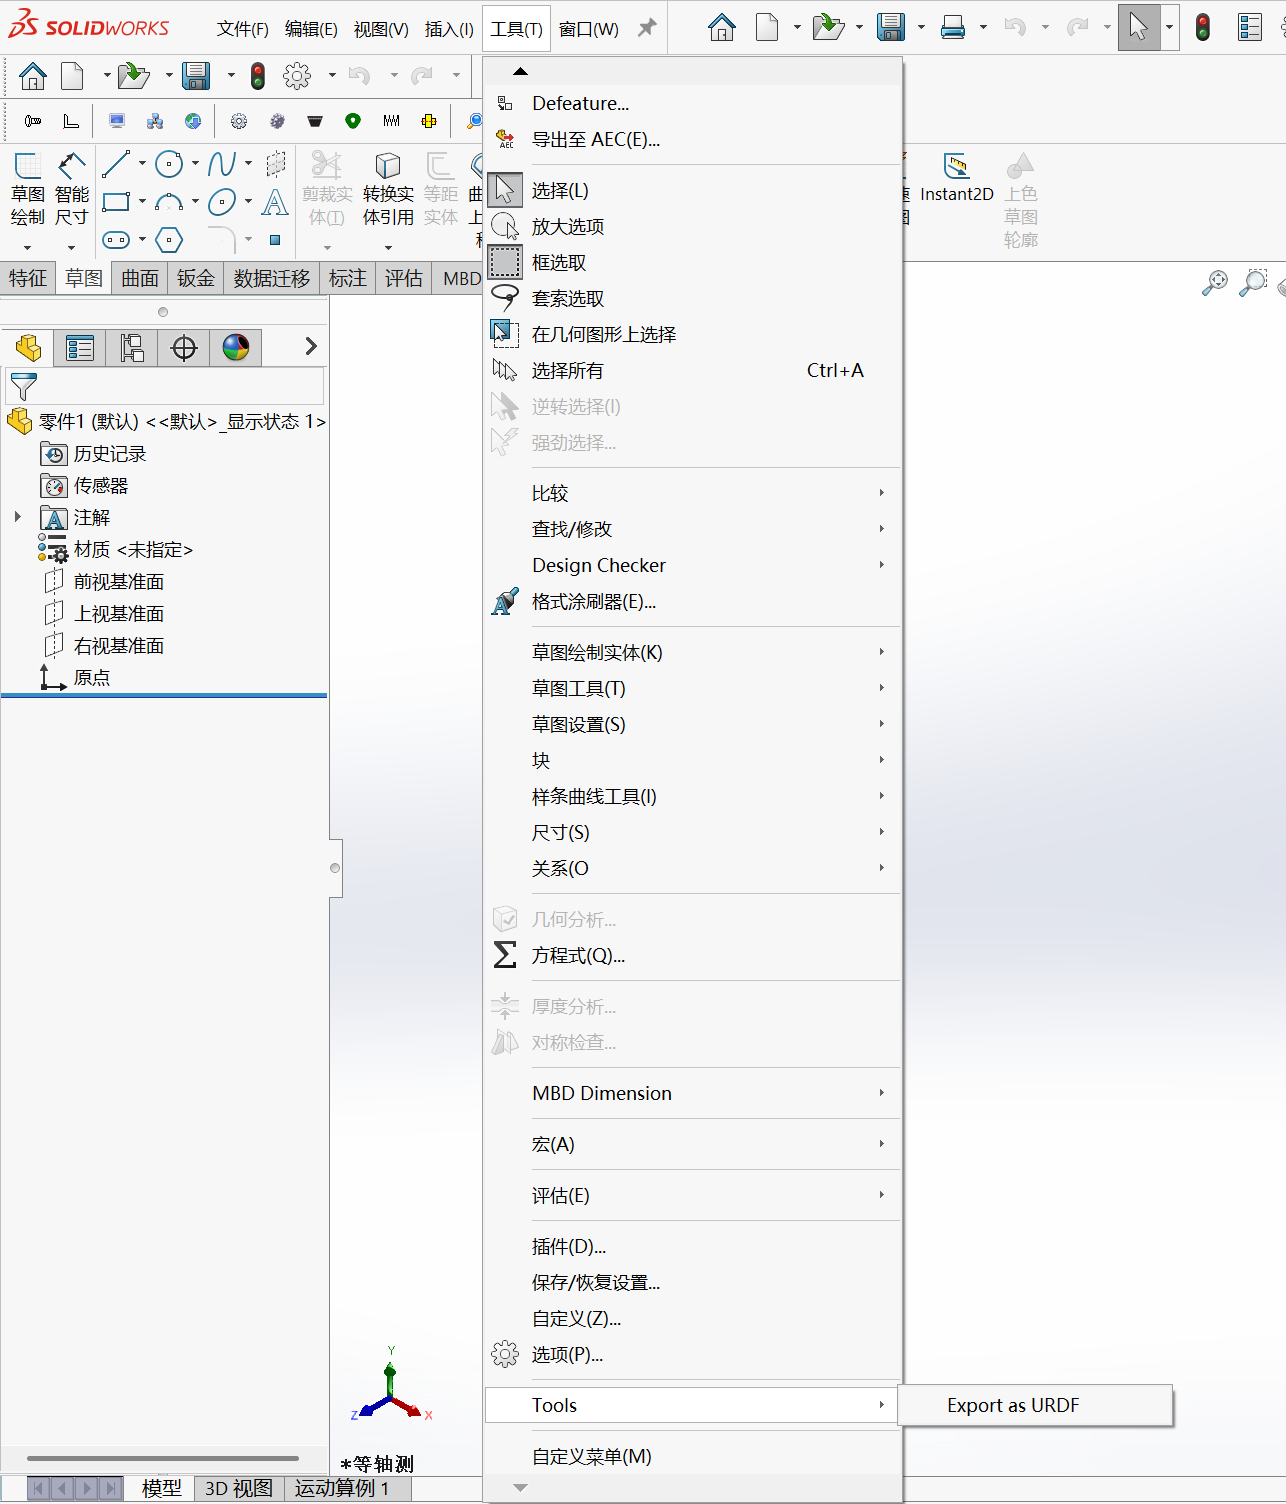
Task: Open the FeatureManager design tree tab
Action: (28, 348)
